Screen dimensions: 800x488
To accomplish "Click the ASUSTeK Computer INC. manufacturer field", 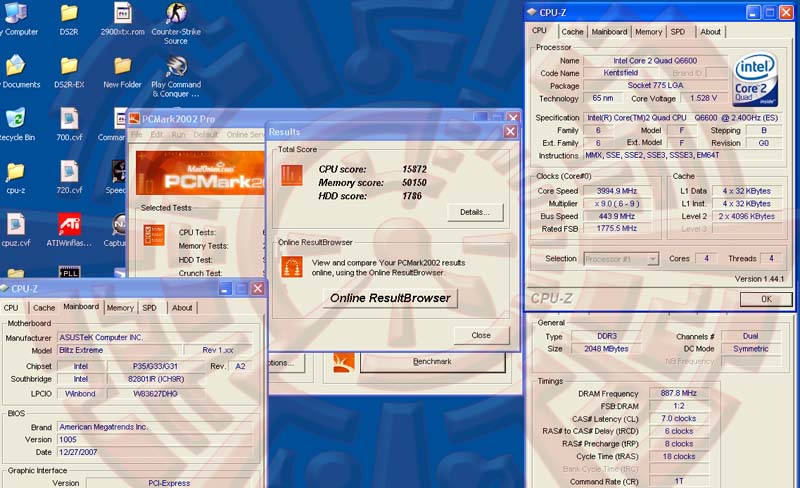I will tap(155, 337).
